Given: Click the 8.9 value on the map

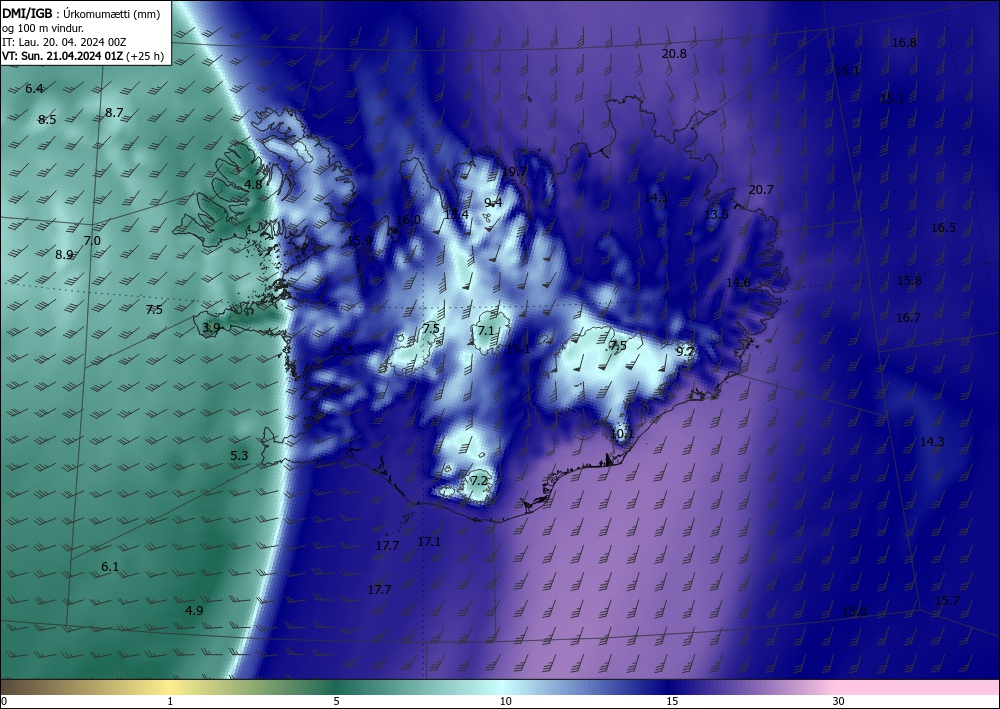Looking at the screenshot, I should [64, 254].
